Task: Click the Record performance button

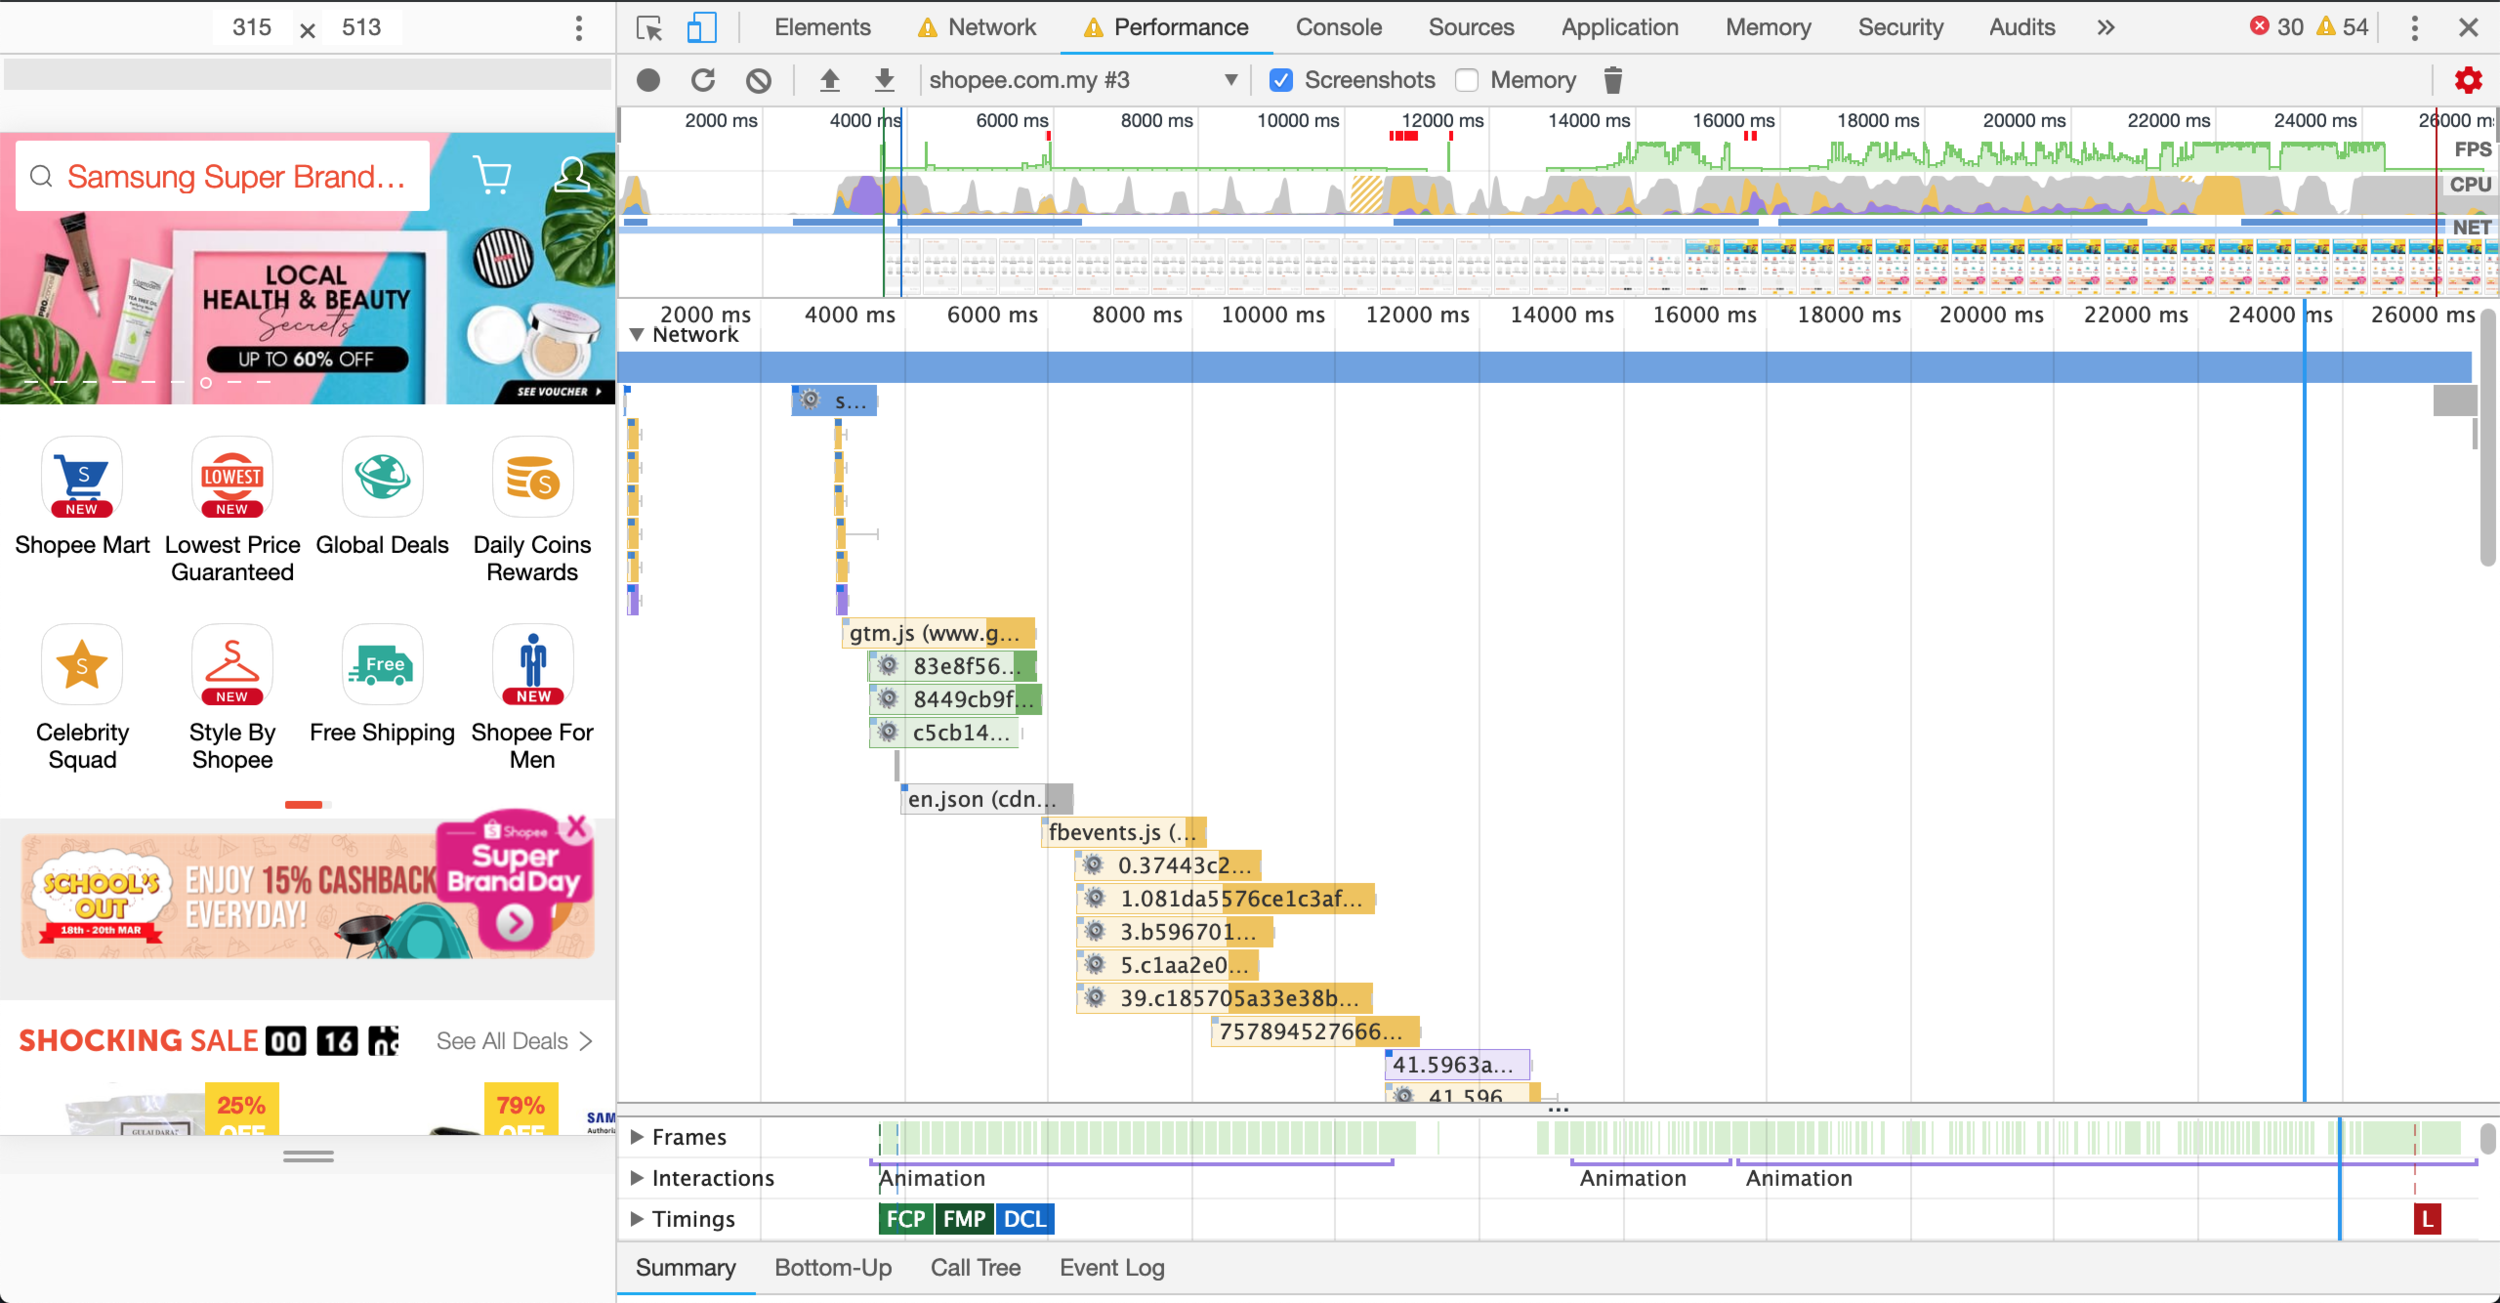Action: (648, 80)
